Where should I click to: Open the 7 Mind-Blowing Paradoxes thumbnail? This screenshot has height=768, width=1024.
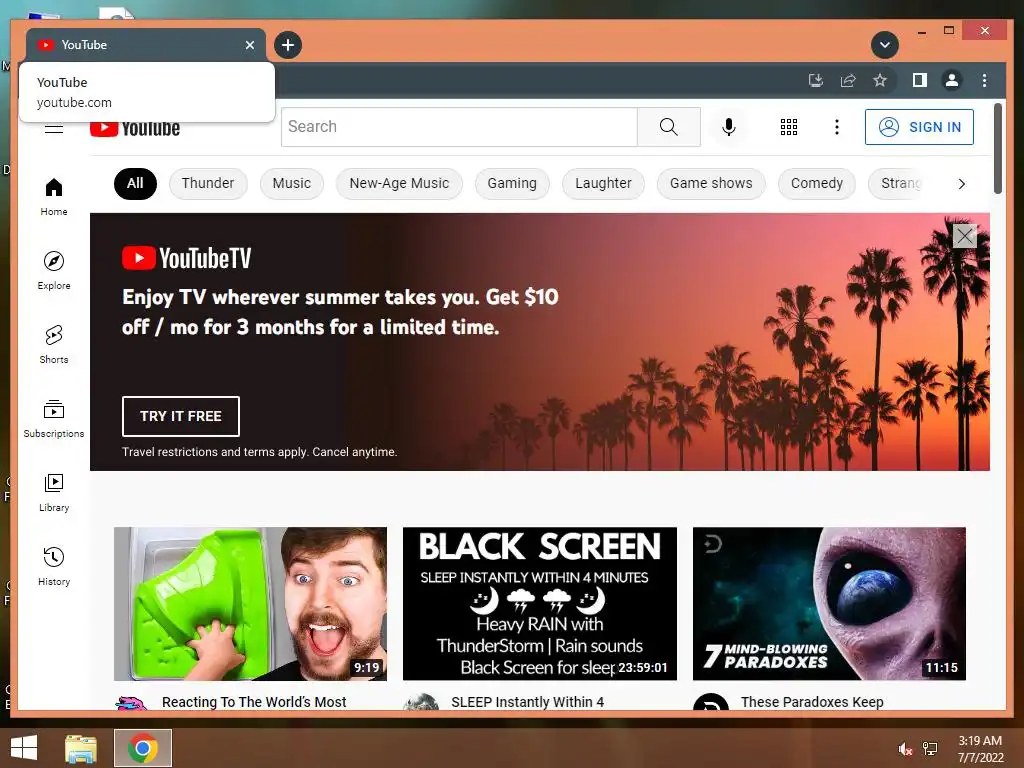coord(829,604)
